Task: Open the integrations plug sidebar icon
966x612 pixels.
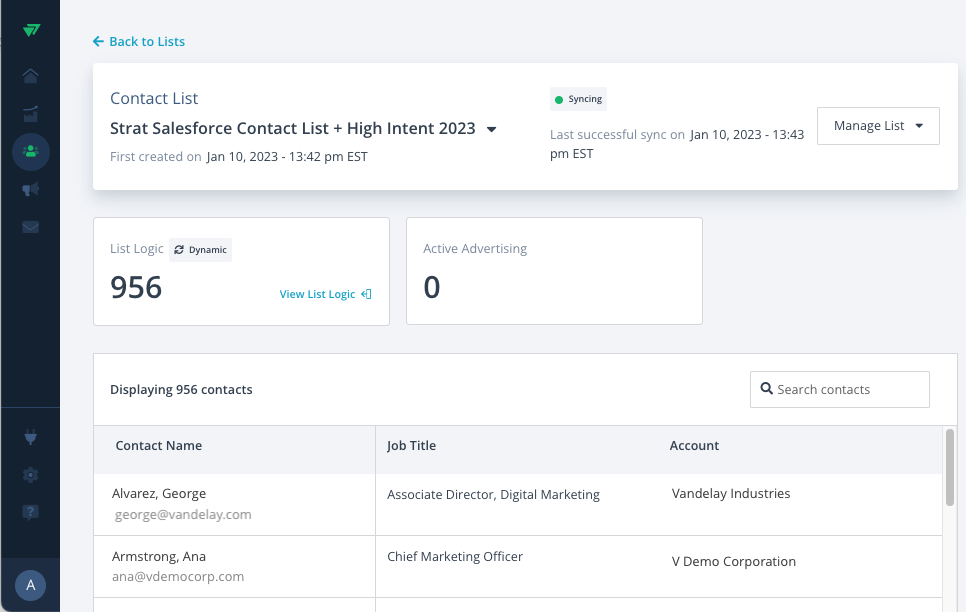Action: pos(30,438)
